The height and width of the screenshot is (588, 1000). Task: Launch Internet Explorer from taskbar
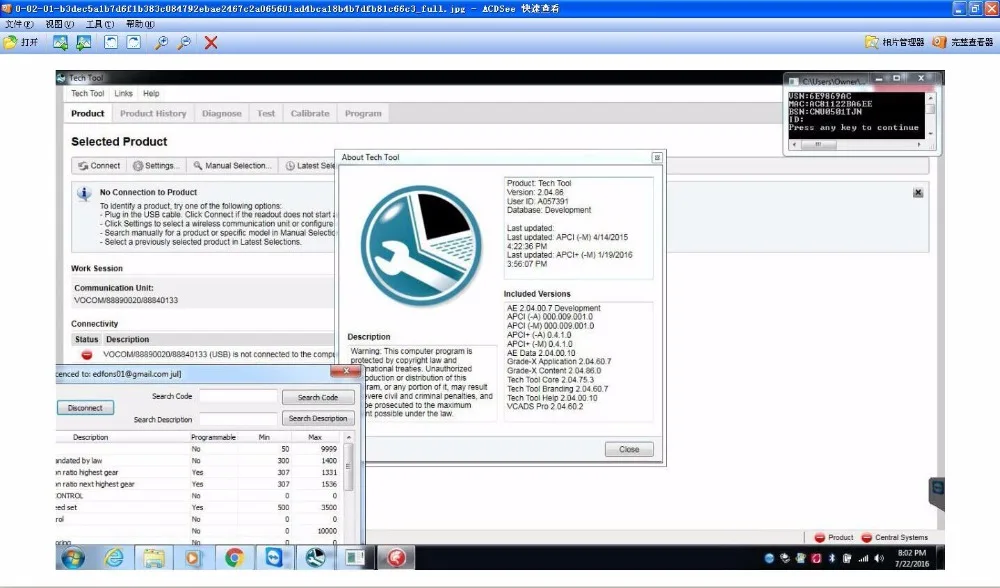pyautogui.click(x=114, y=558)
